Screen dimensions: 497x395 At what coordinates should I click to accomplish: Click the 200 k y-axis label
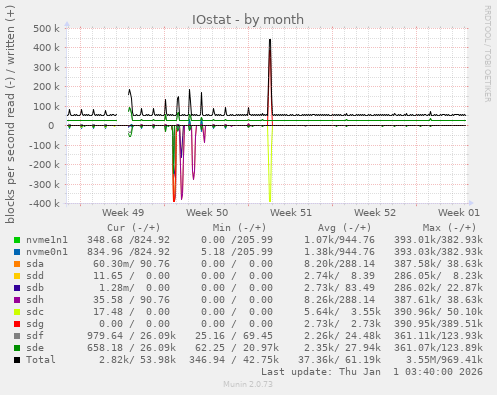coord(46,87)
